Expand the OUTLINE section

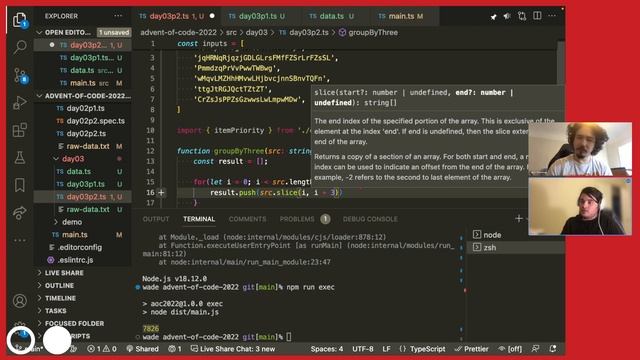point(59,285)
